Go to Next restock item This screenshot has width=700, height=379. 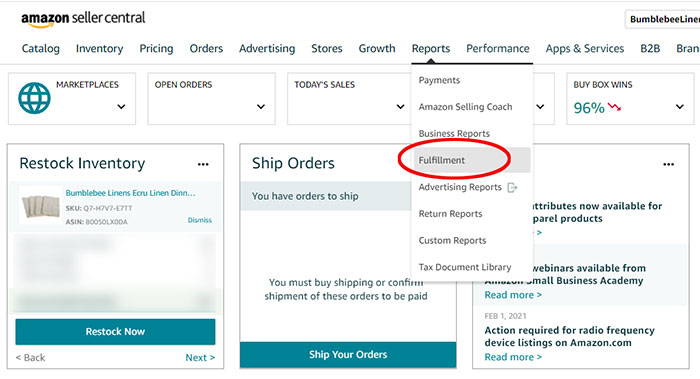(x=200, y=358)
